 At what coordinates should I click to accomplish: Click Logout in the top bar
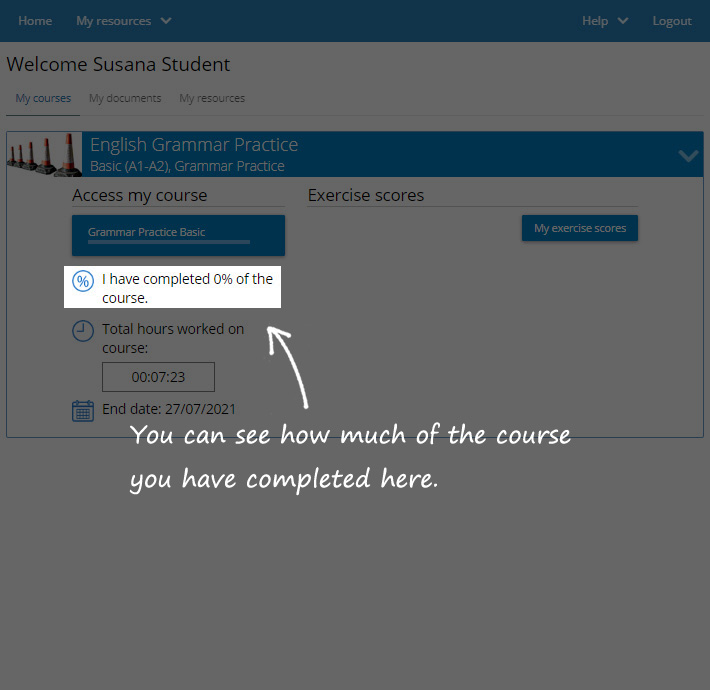point(672,21)
